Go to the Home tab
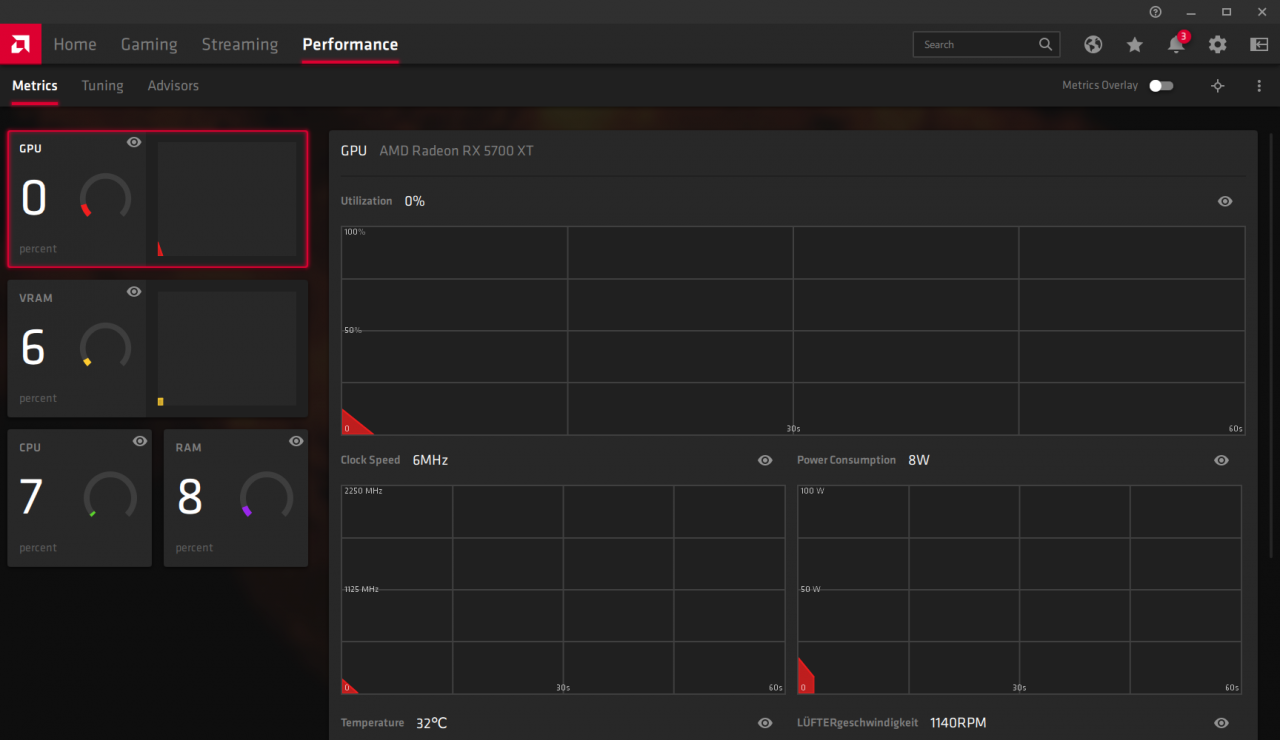The width and height of the screenshot is (1280, 740). (75, 44)
